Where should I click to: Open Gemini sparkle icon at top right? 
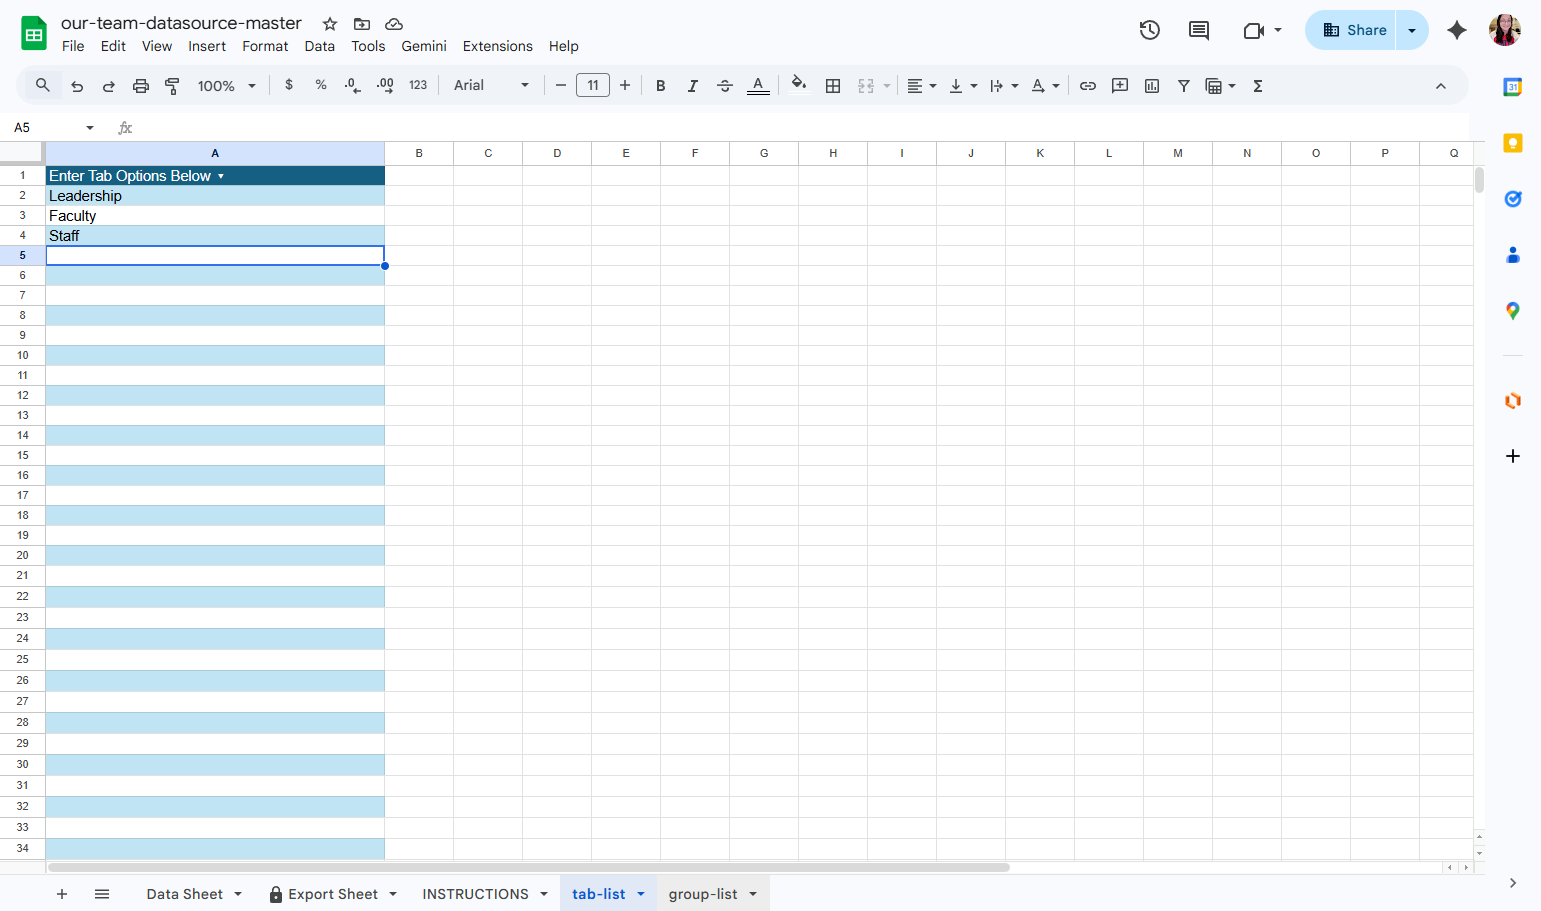click(1457, 30)
